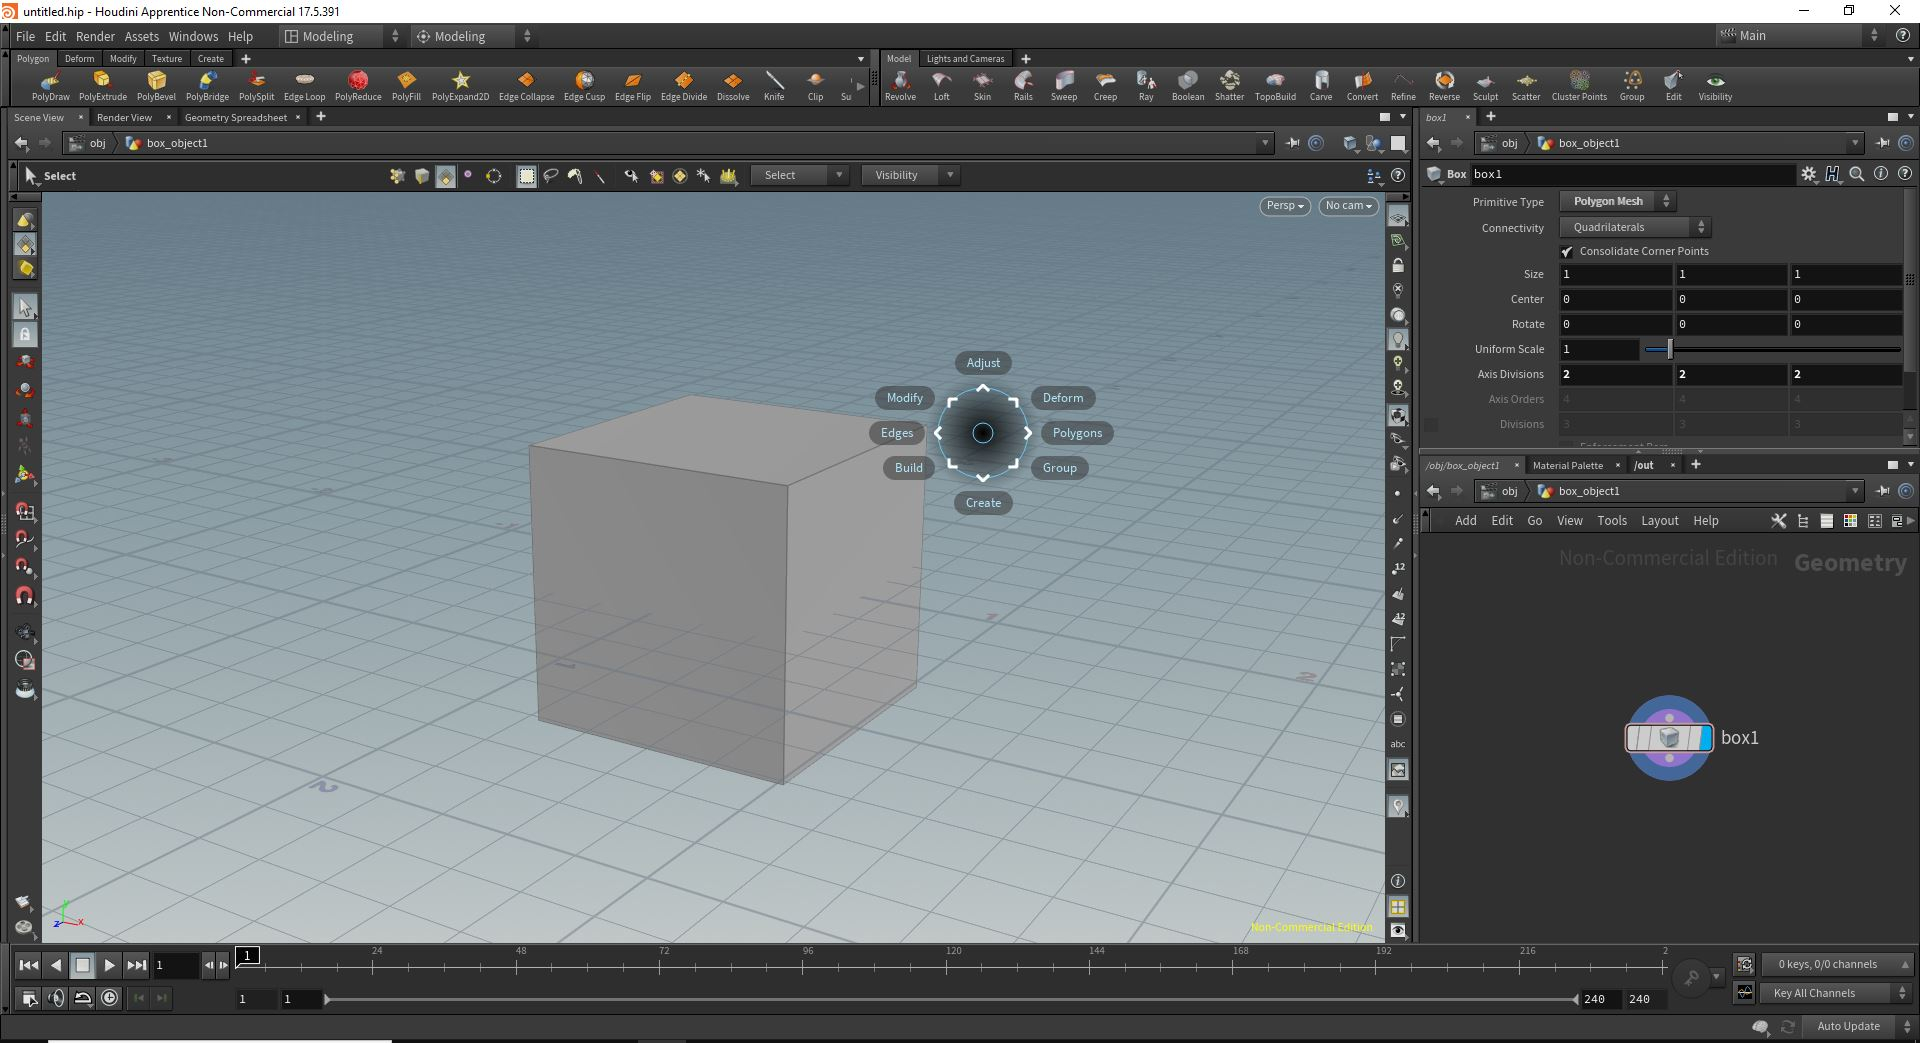This screenshot has height=1043, width=1920.
Task: Open the No cam camera menu
Action: (1348, 205)
